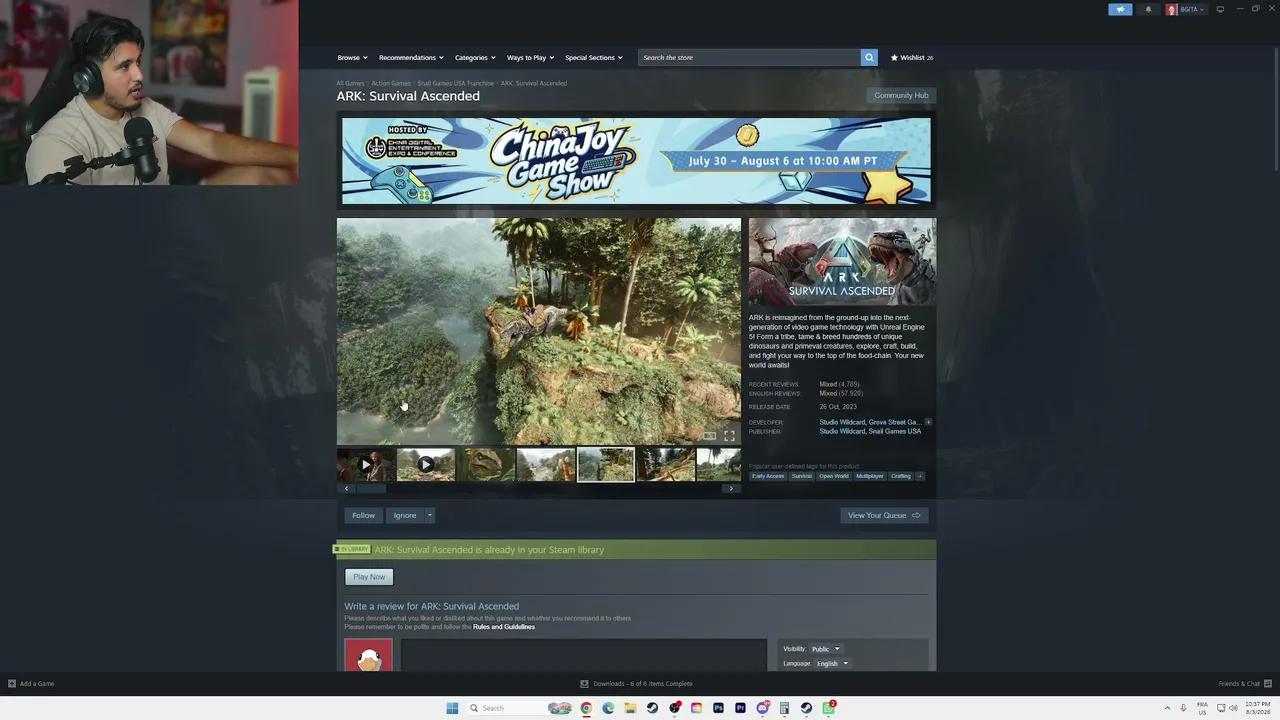This screenshot has width=1280, height=720.
Task: Play the second trailer video thumbnail
Action: coord(426,465)
